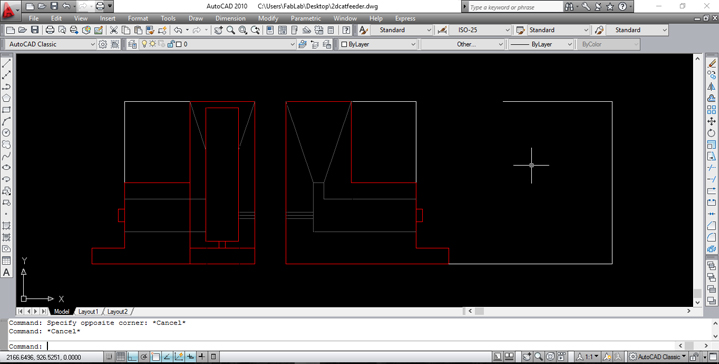Toggle Ortho mode in status bar
719x364 pixels.
(x=133, y=357)
